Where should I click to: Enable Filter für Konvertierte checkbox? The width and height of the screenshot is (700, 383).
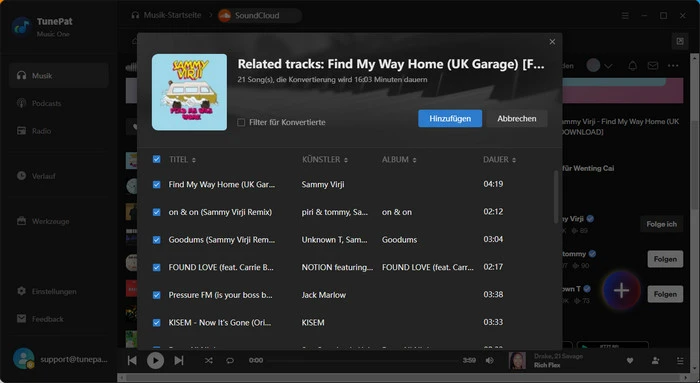point(241,122)
